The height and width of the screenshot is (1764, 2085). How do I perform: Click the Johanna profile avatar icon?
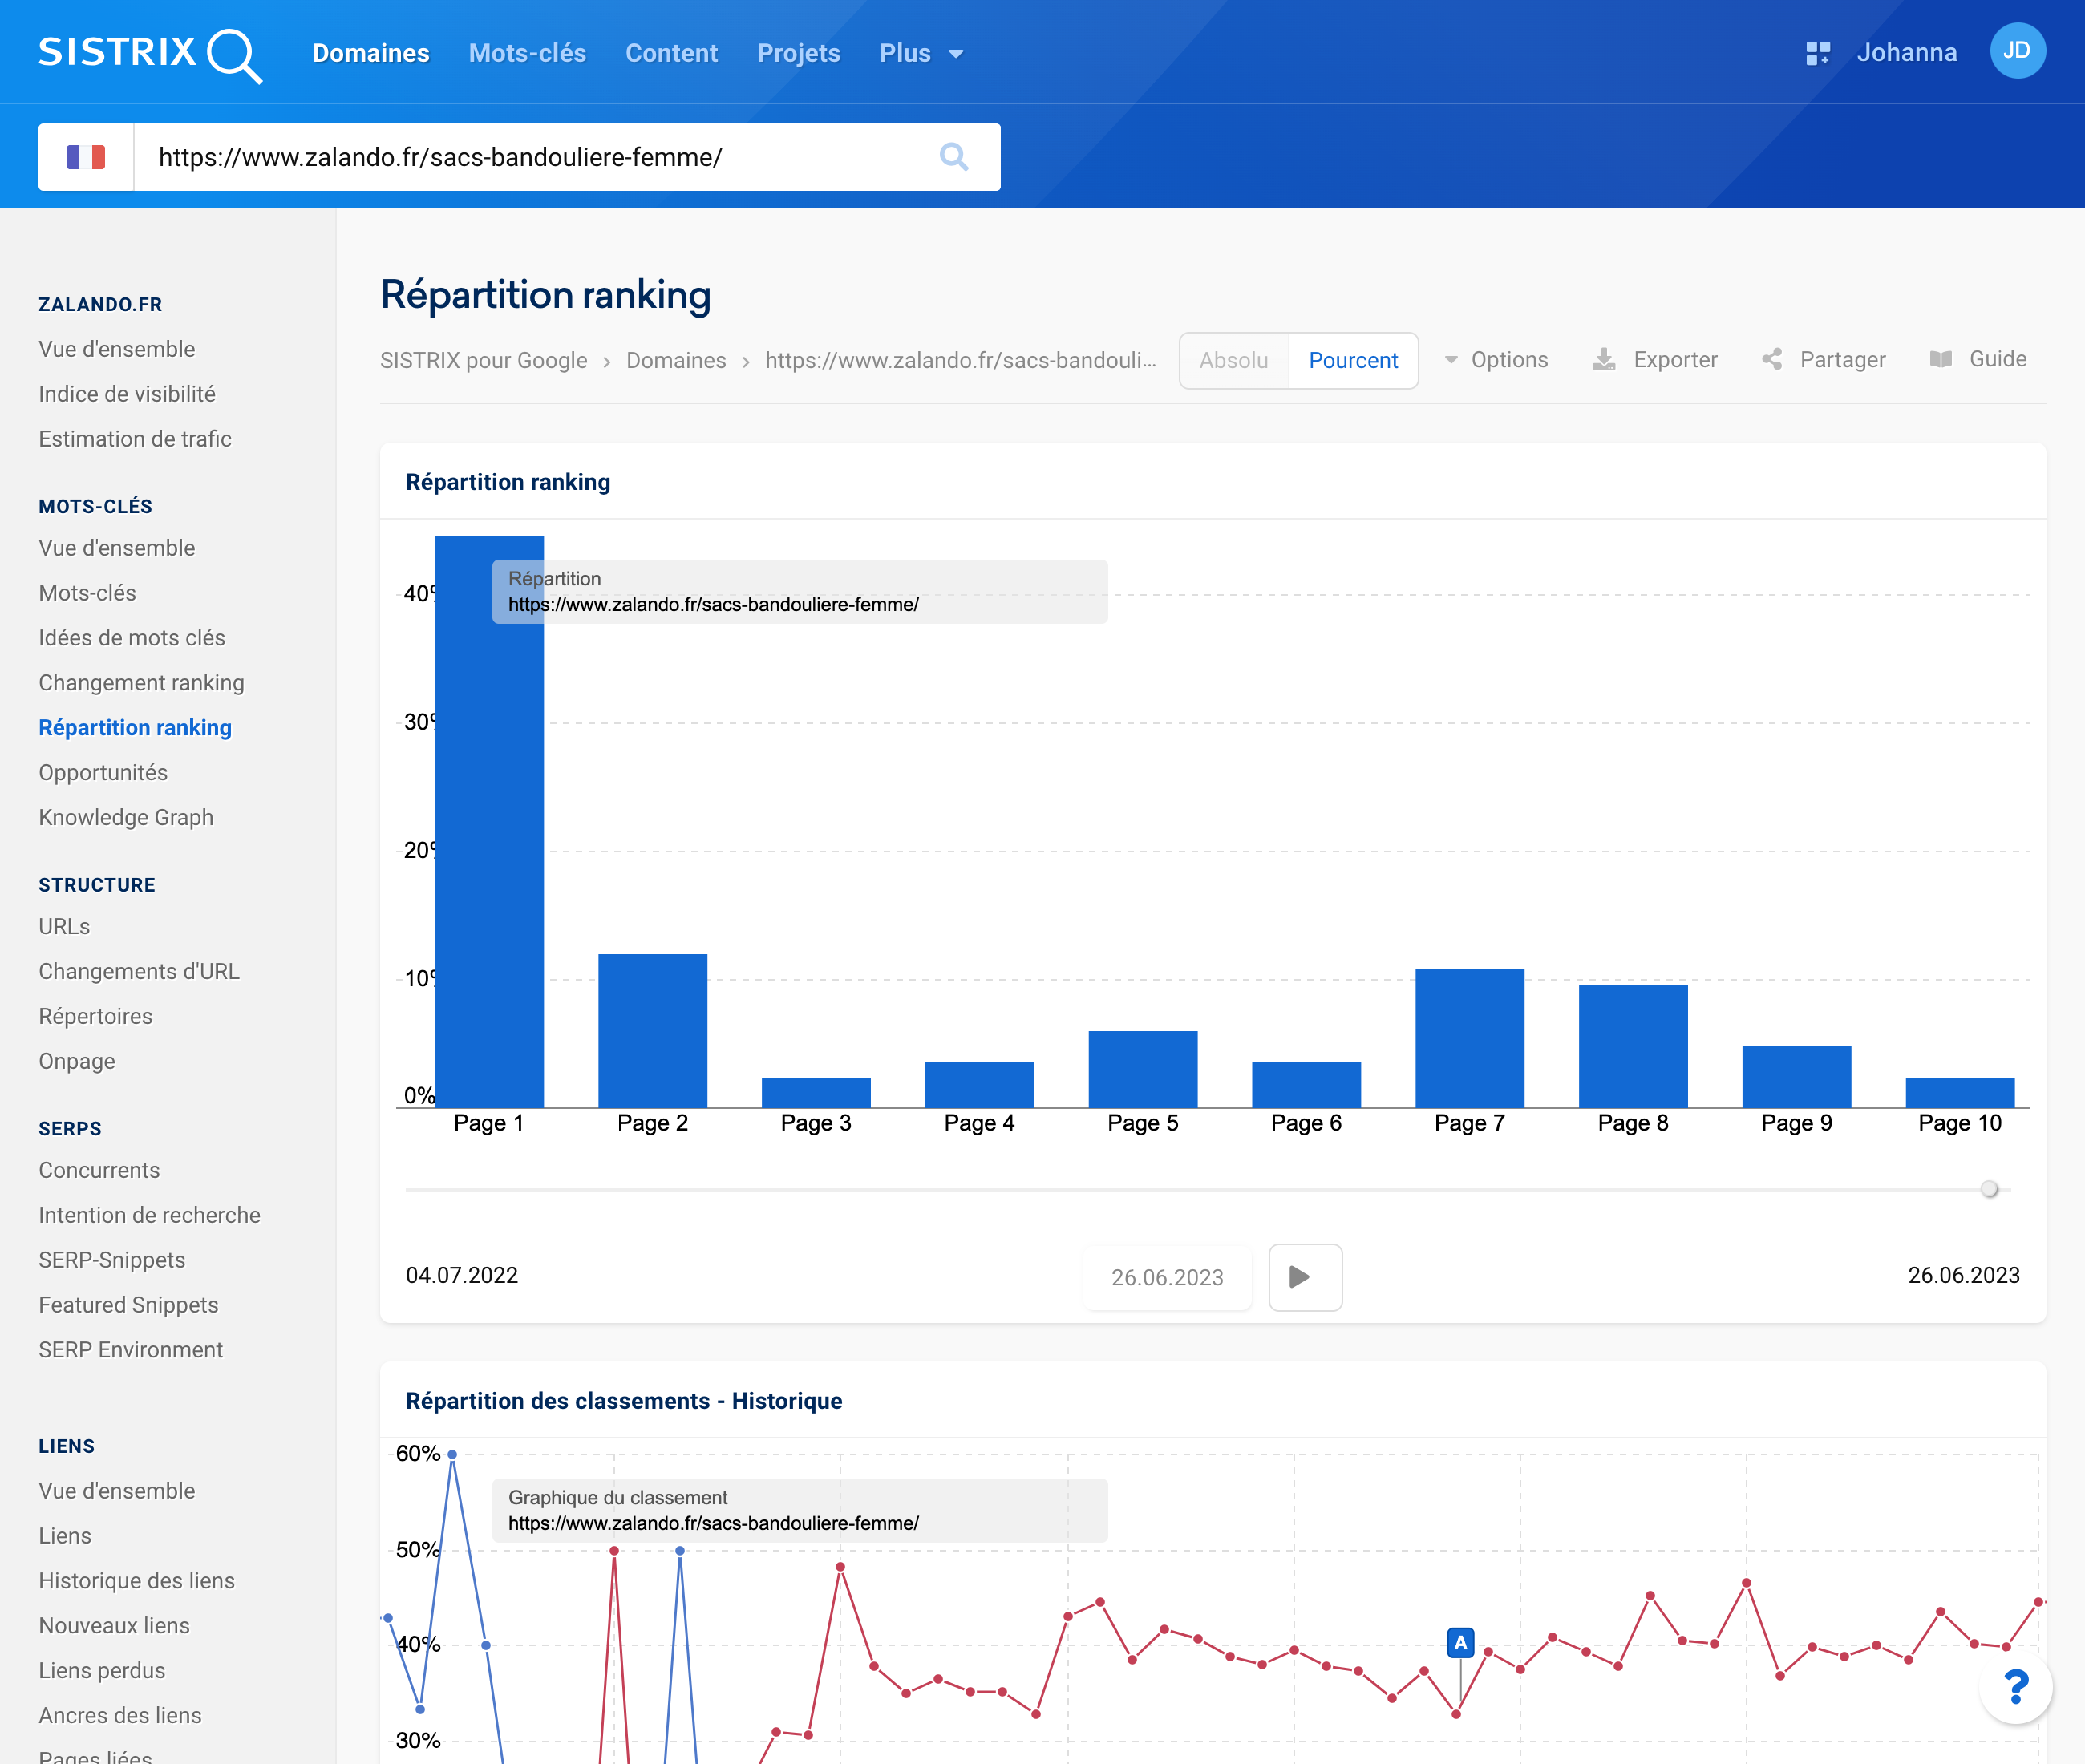pos(2015,51)
